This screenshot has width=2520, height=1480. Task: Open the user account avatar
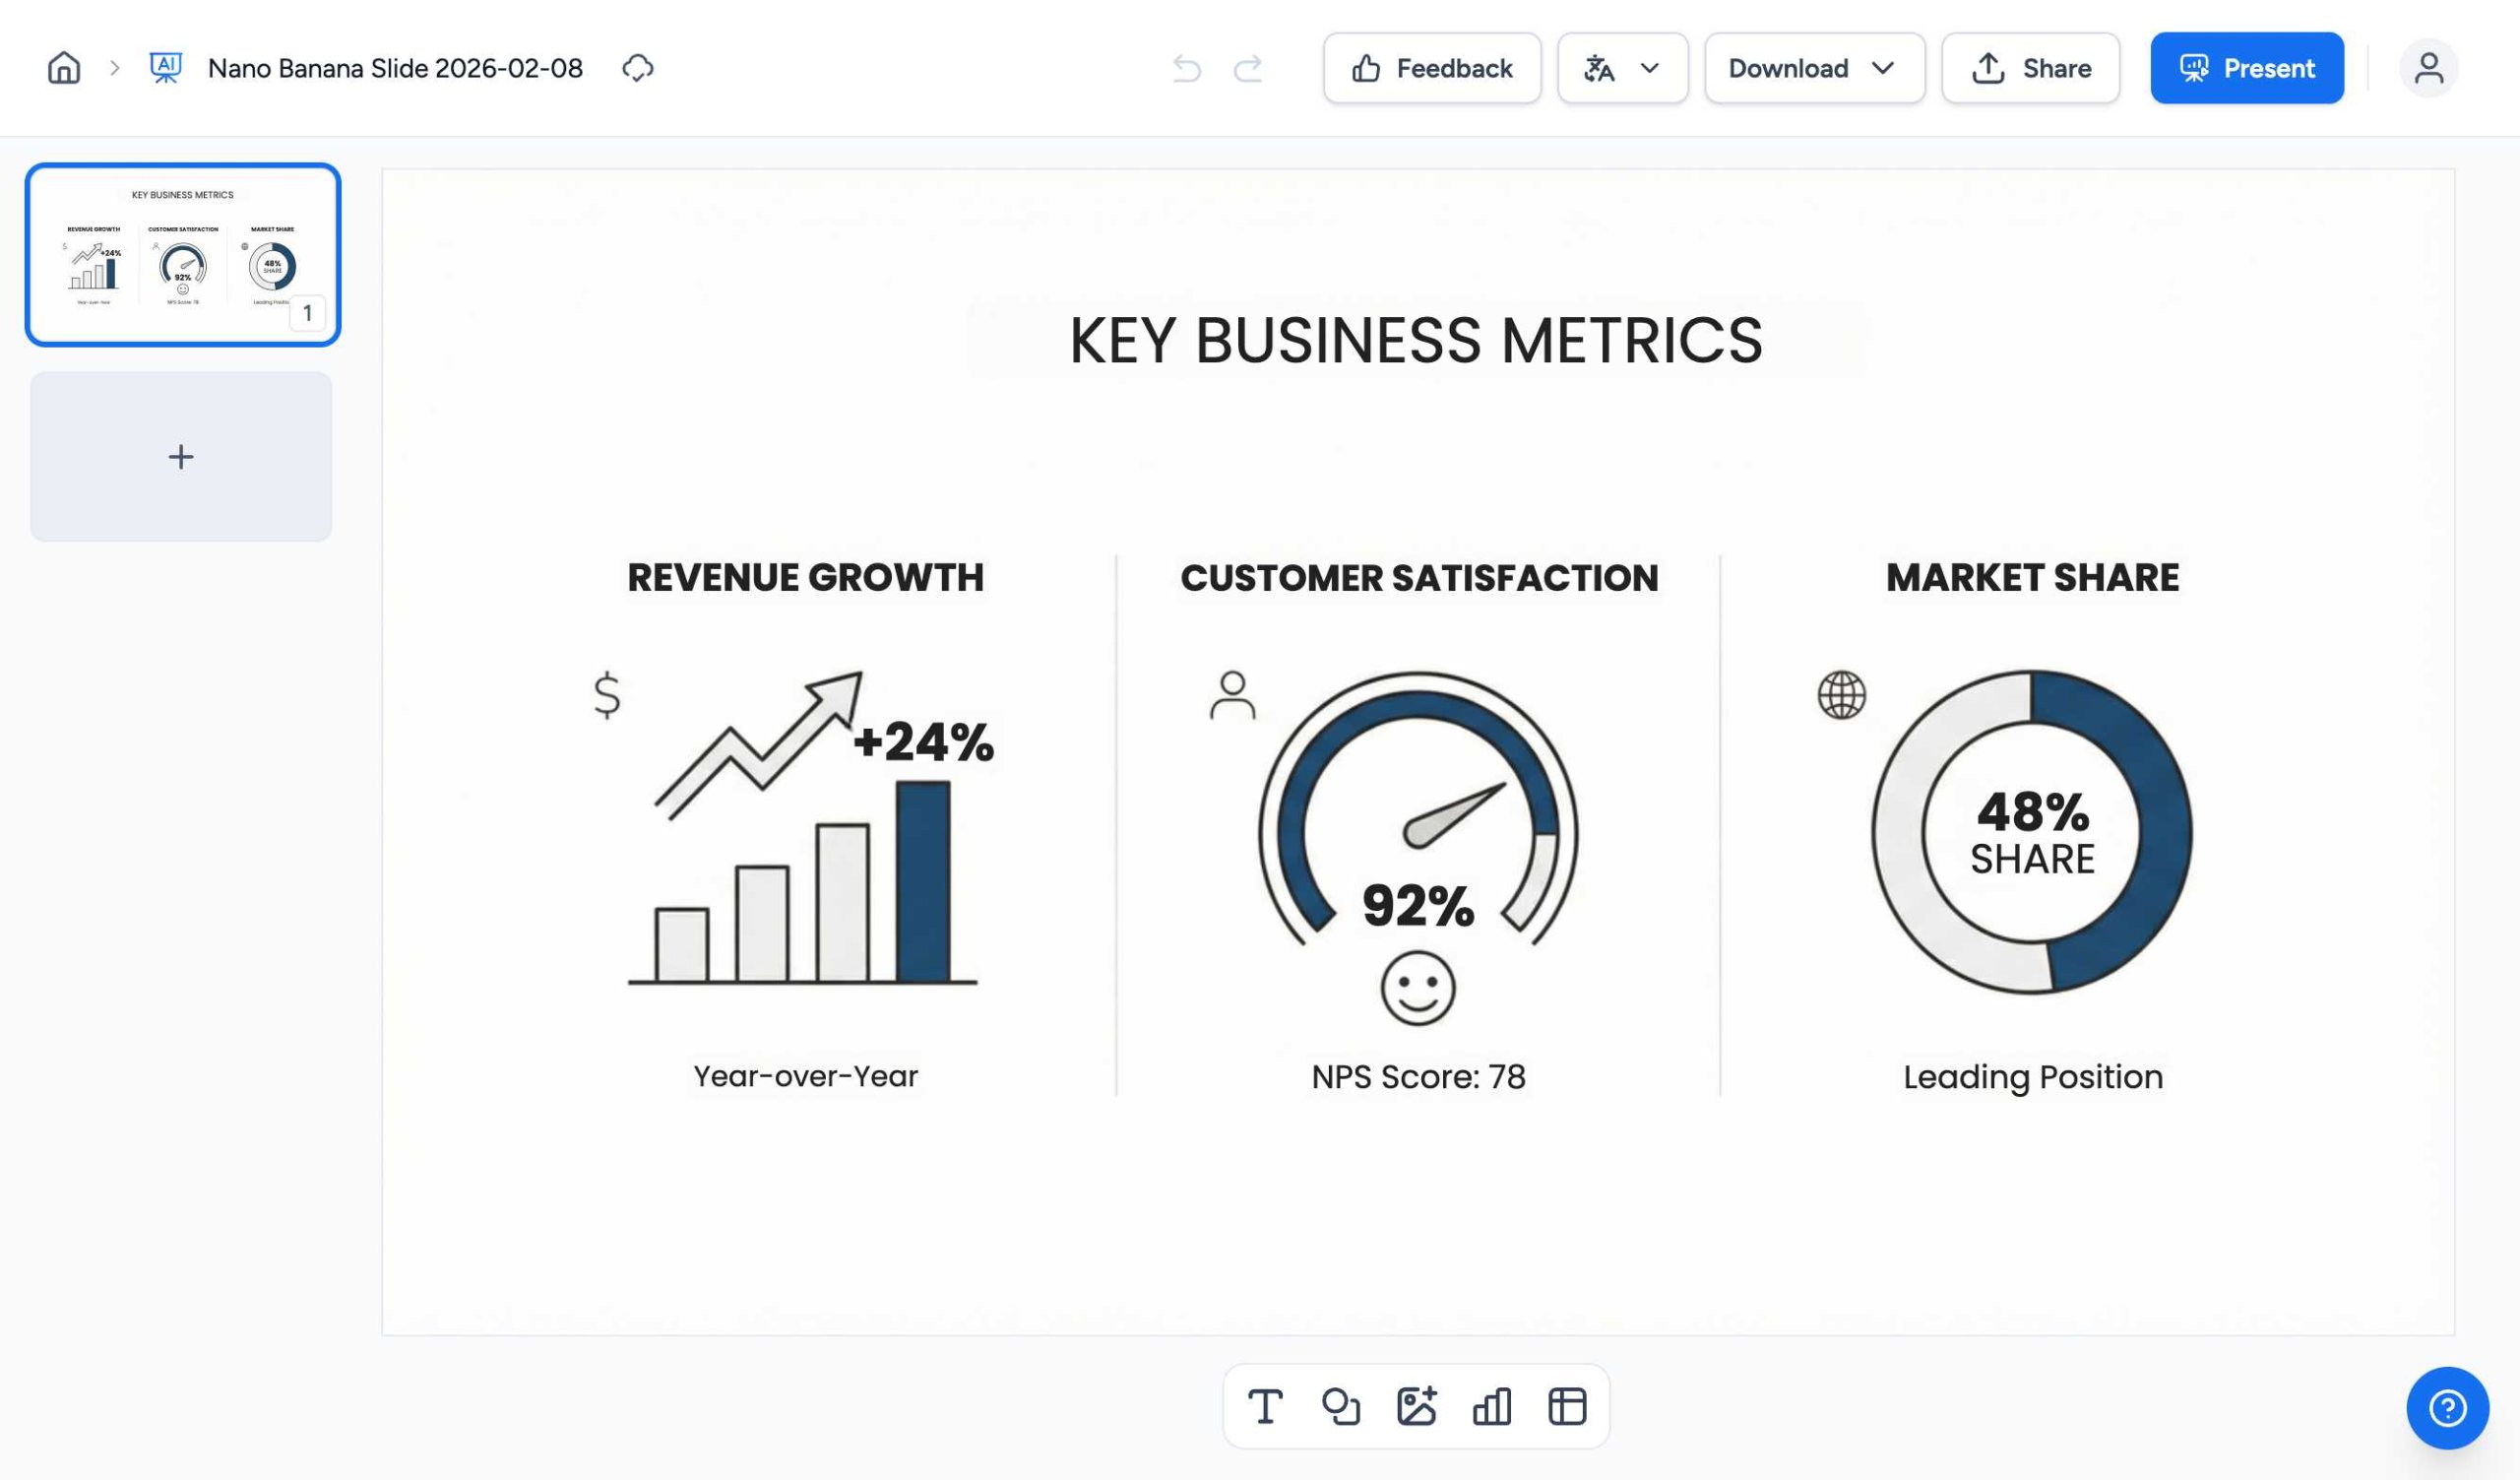(x=2428, y=68)
